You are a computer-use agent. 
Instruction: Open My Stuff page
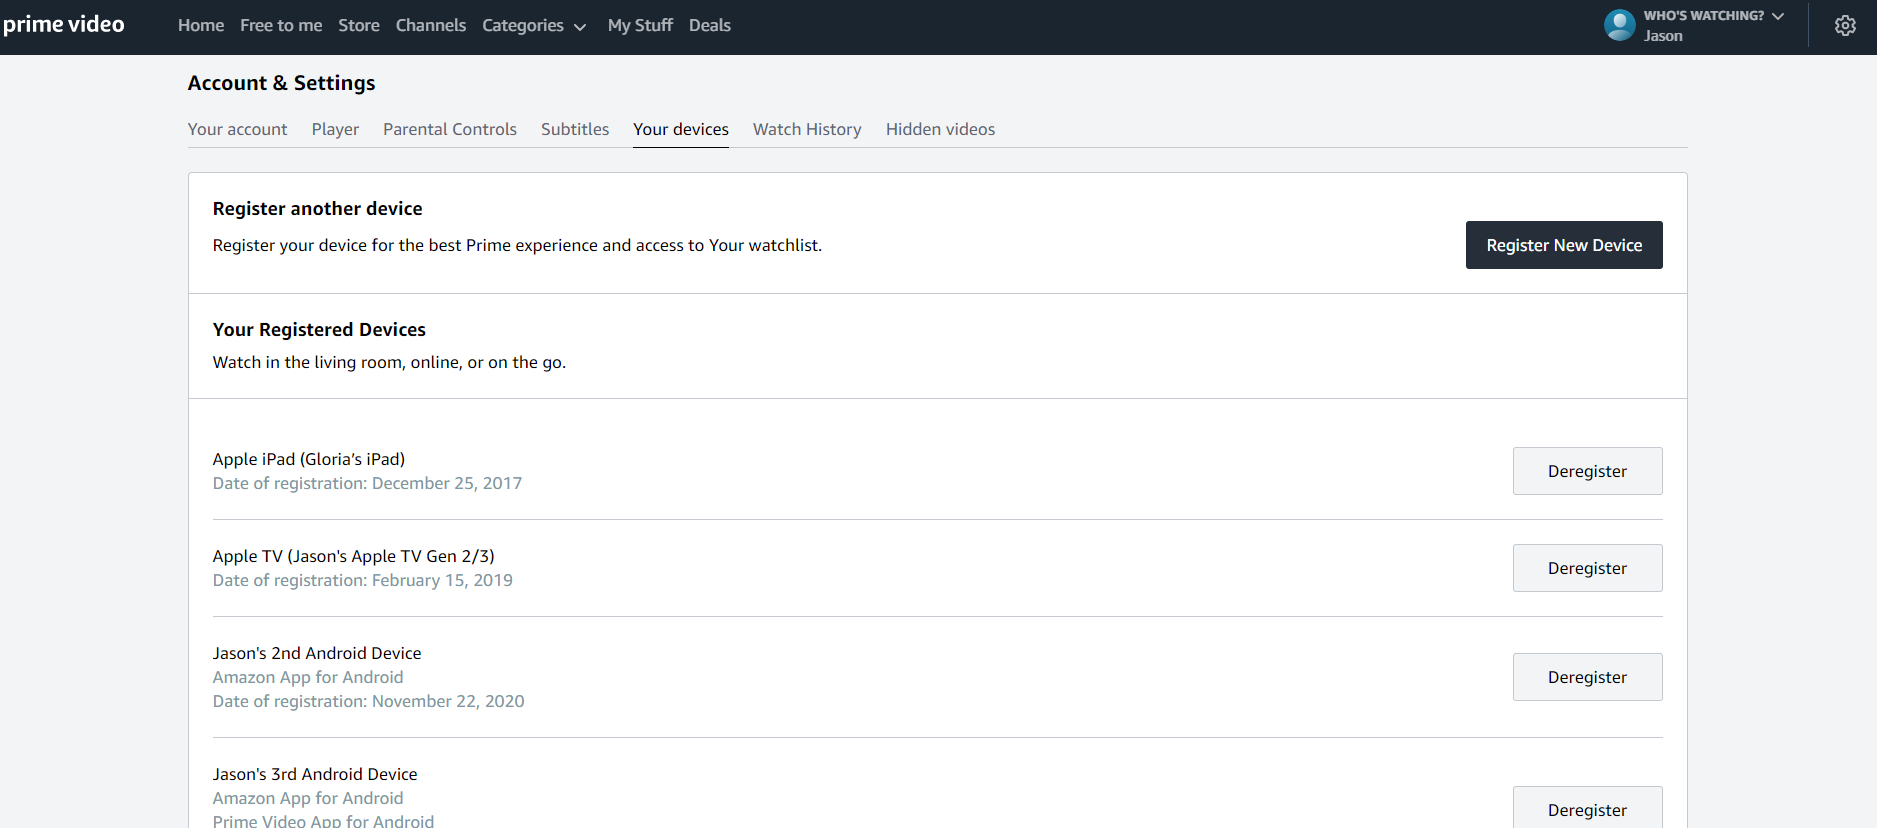[x=640, y=26]
